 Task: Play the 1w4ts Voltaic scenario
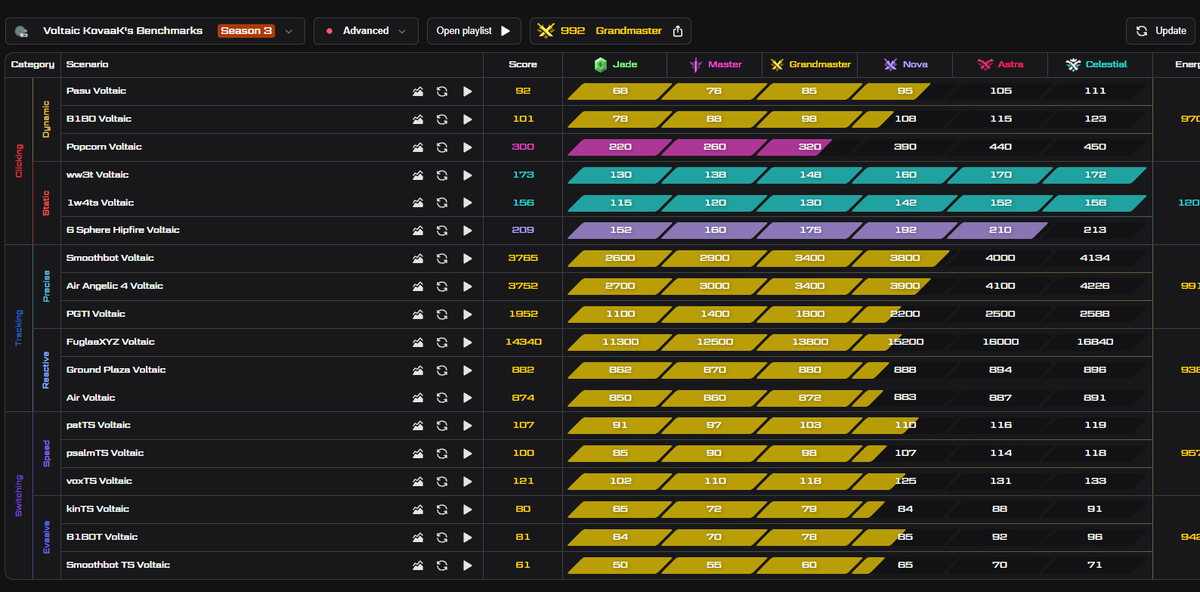pyautogui.click(x=467, y=203)
